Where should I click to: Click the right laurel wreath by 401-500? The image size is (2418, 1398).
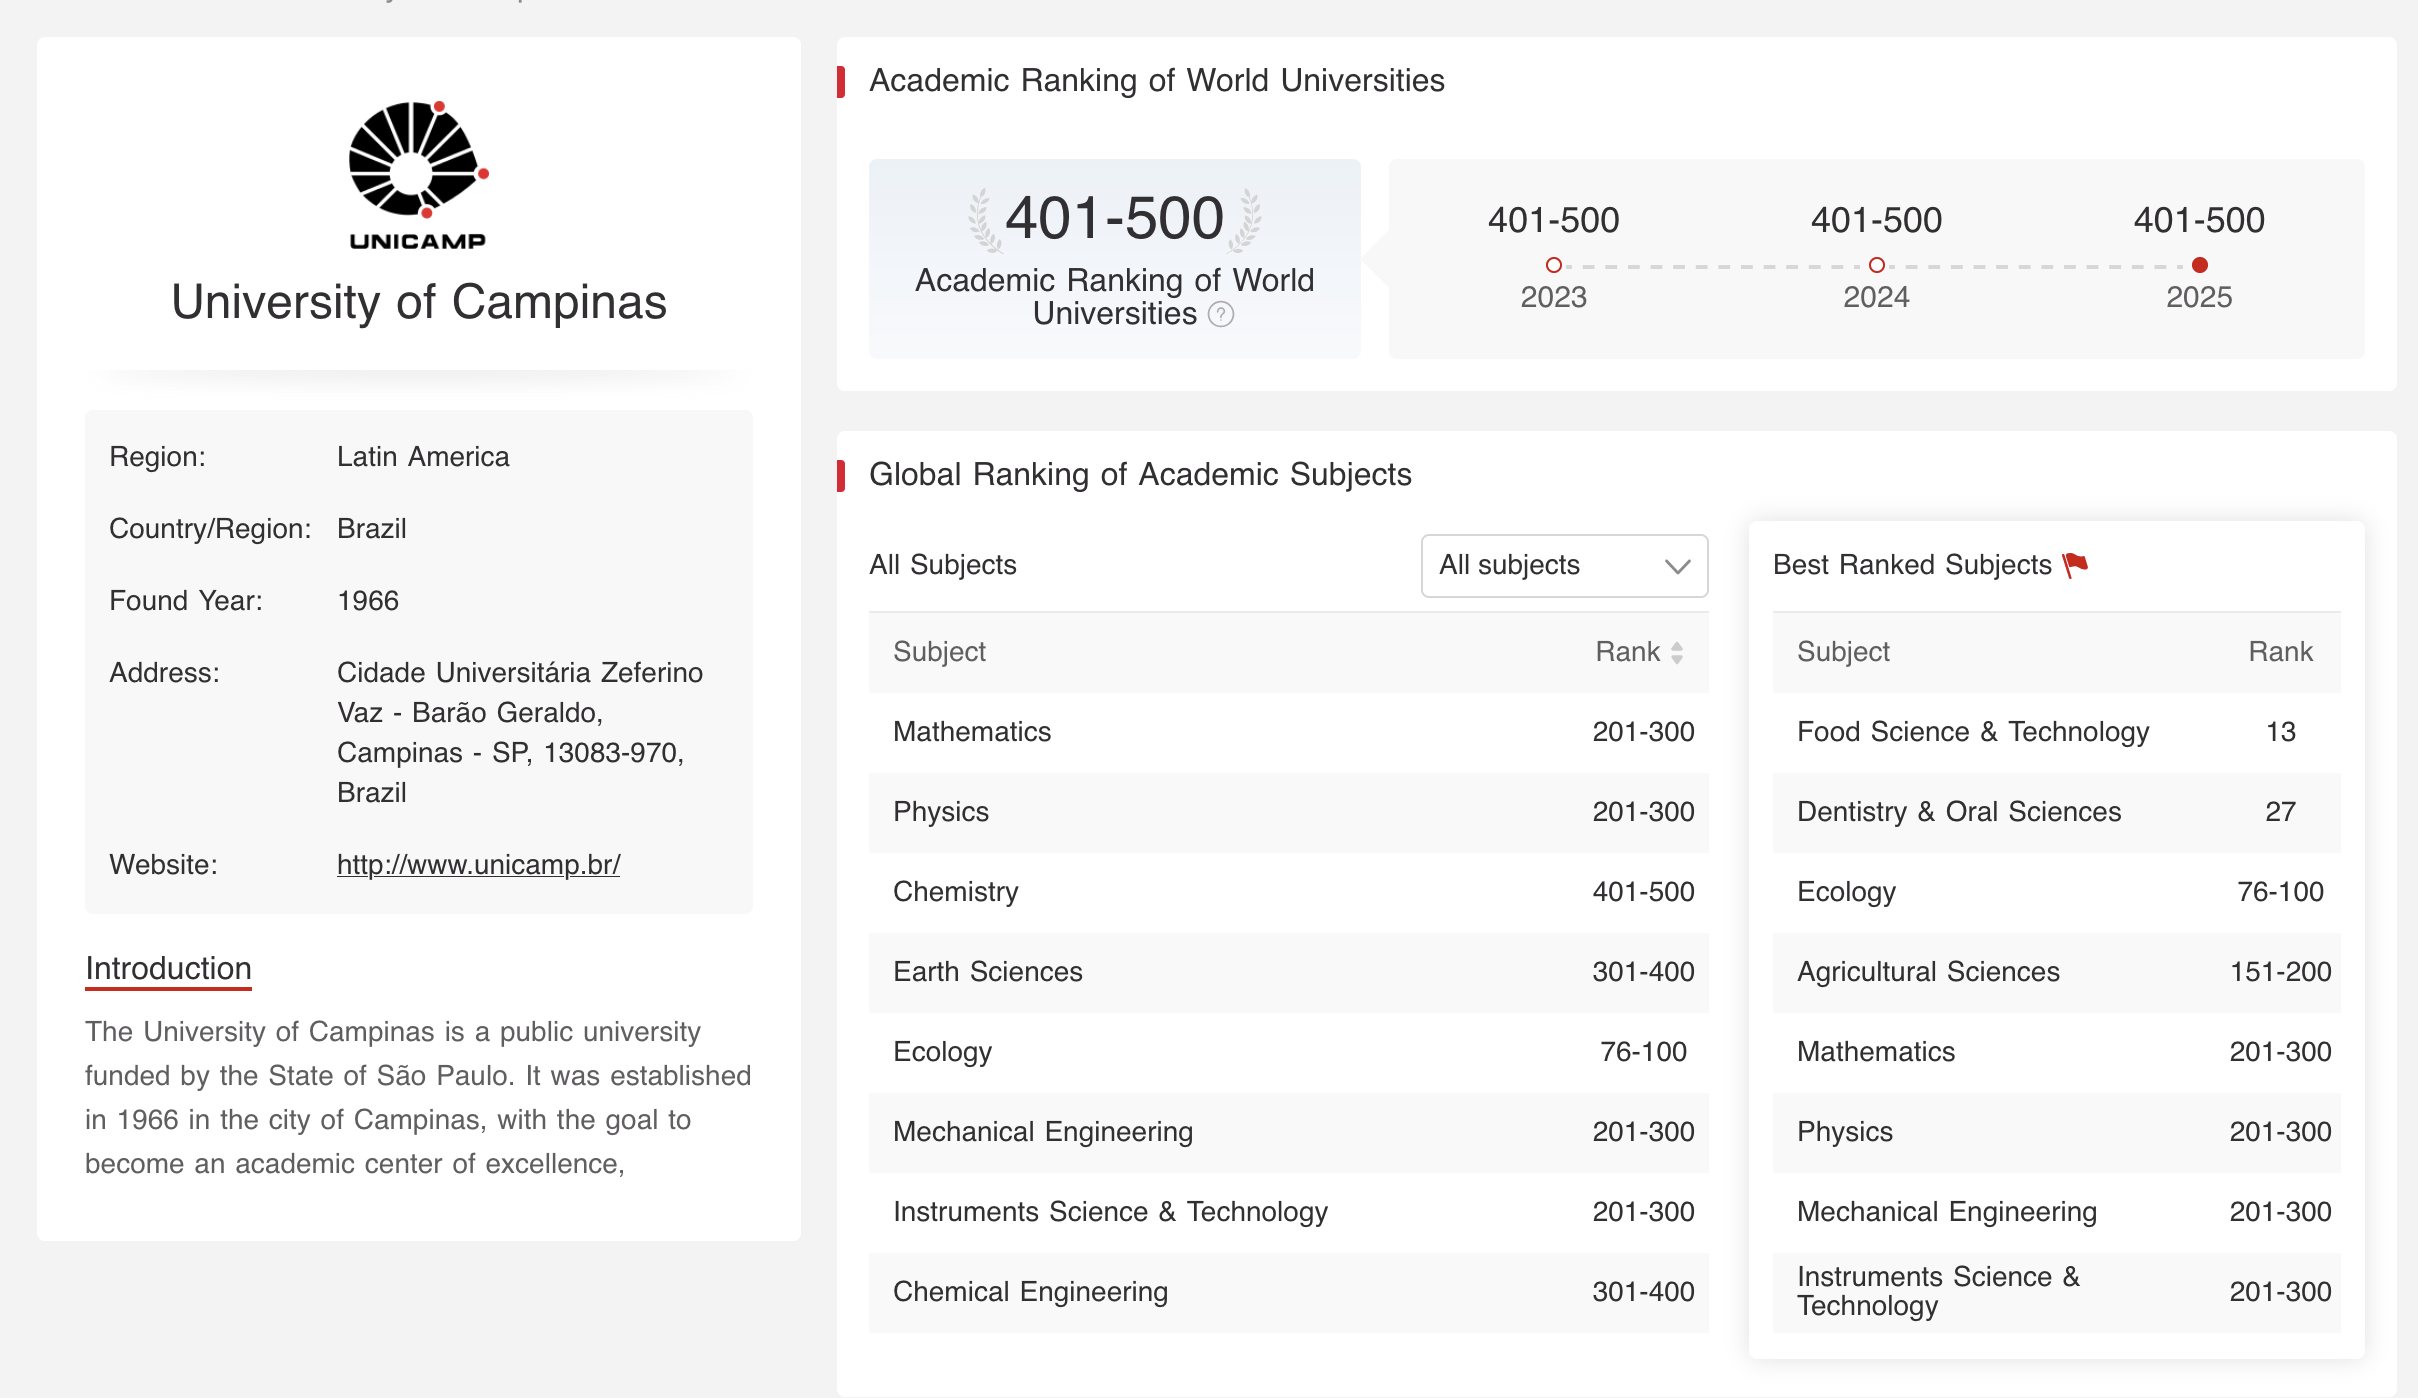coord(1246,220)
